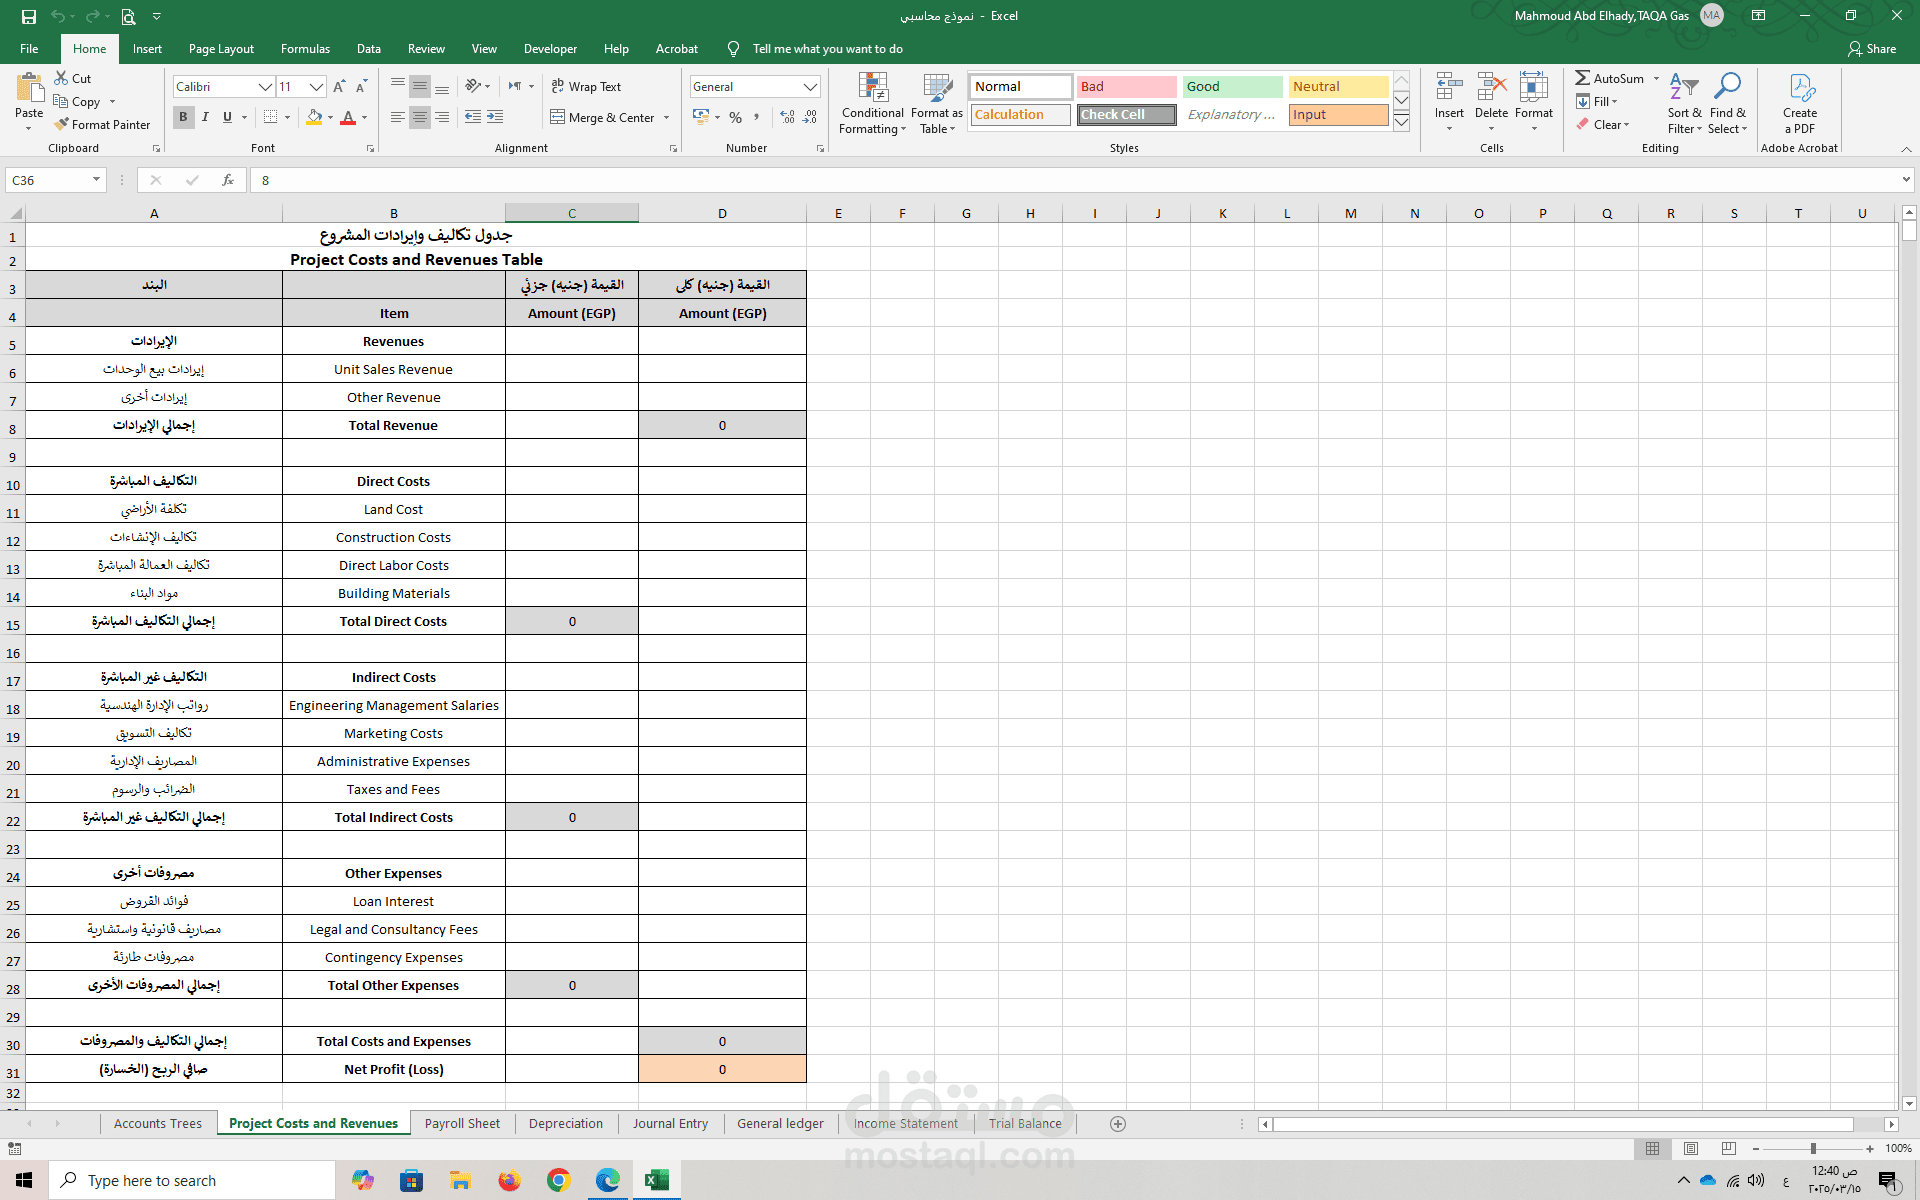Expand the Name Box dropdown arrow
This screenshot has width=1920, height=1200.
tap(96, 180)
